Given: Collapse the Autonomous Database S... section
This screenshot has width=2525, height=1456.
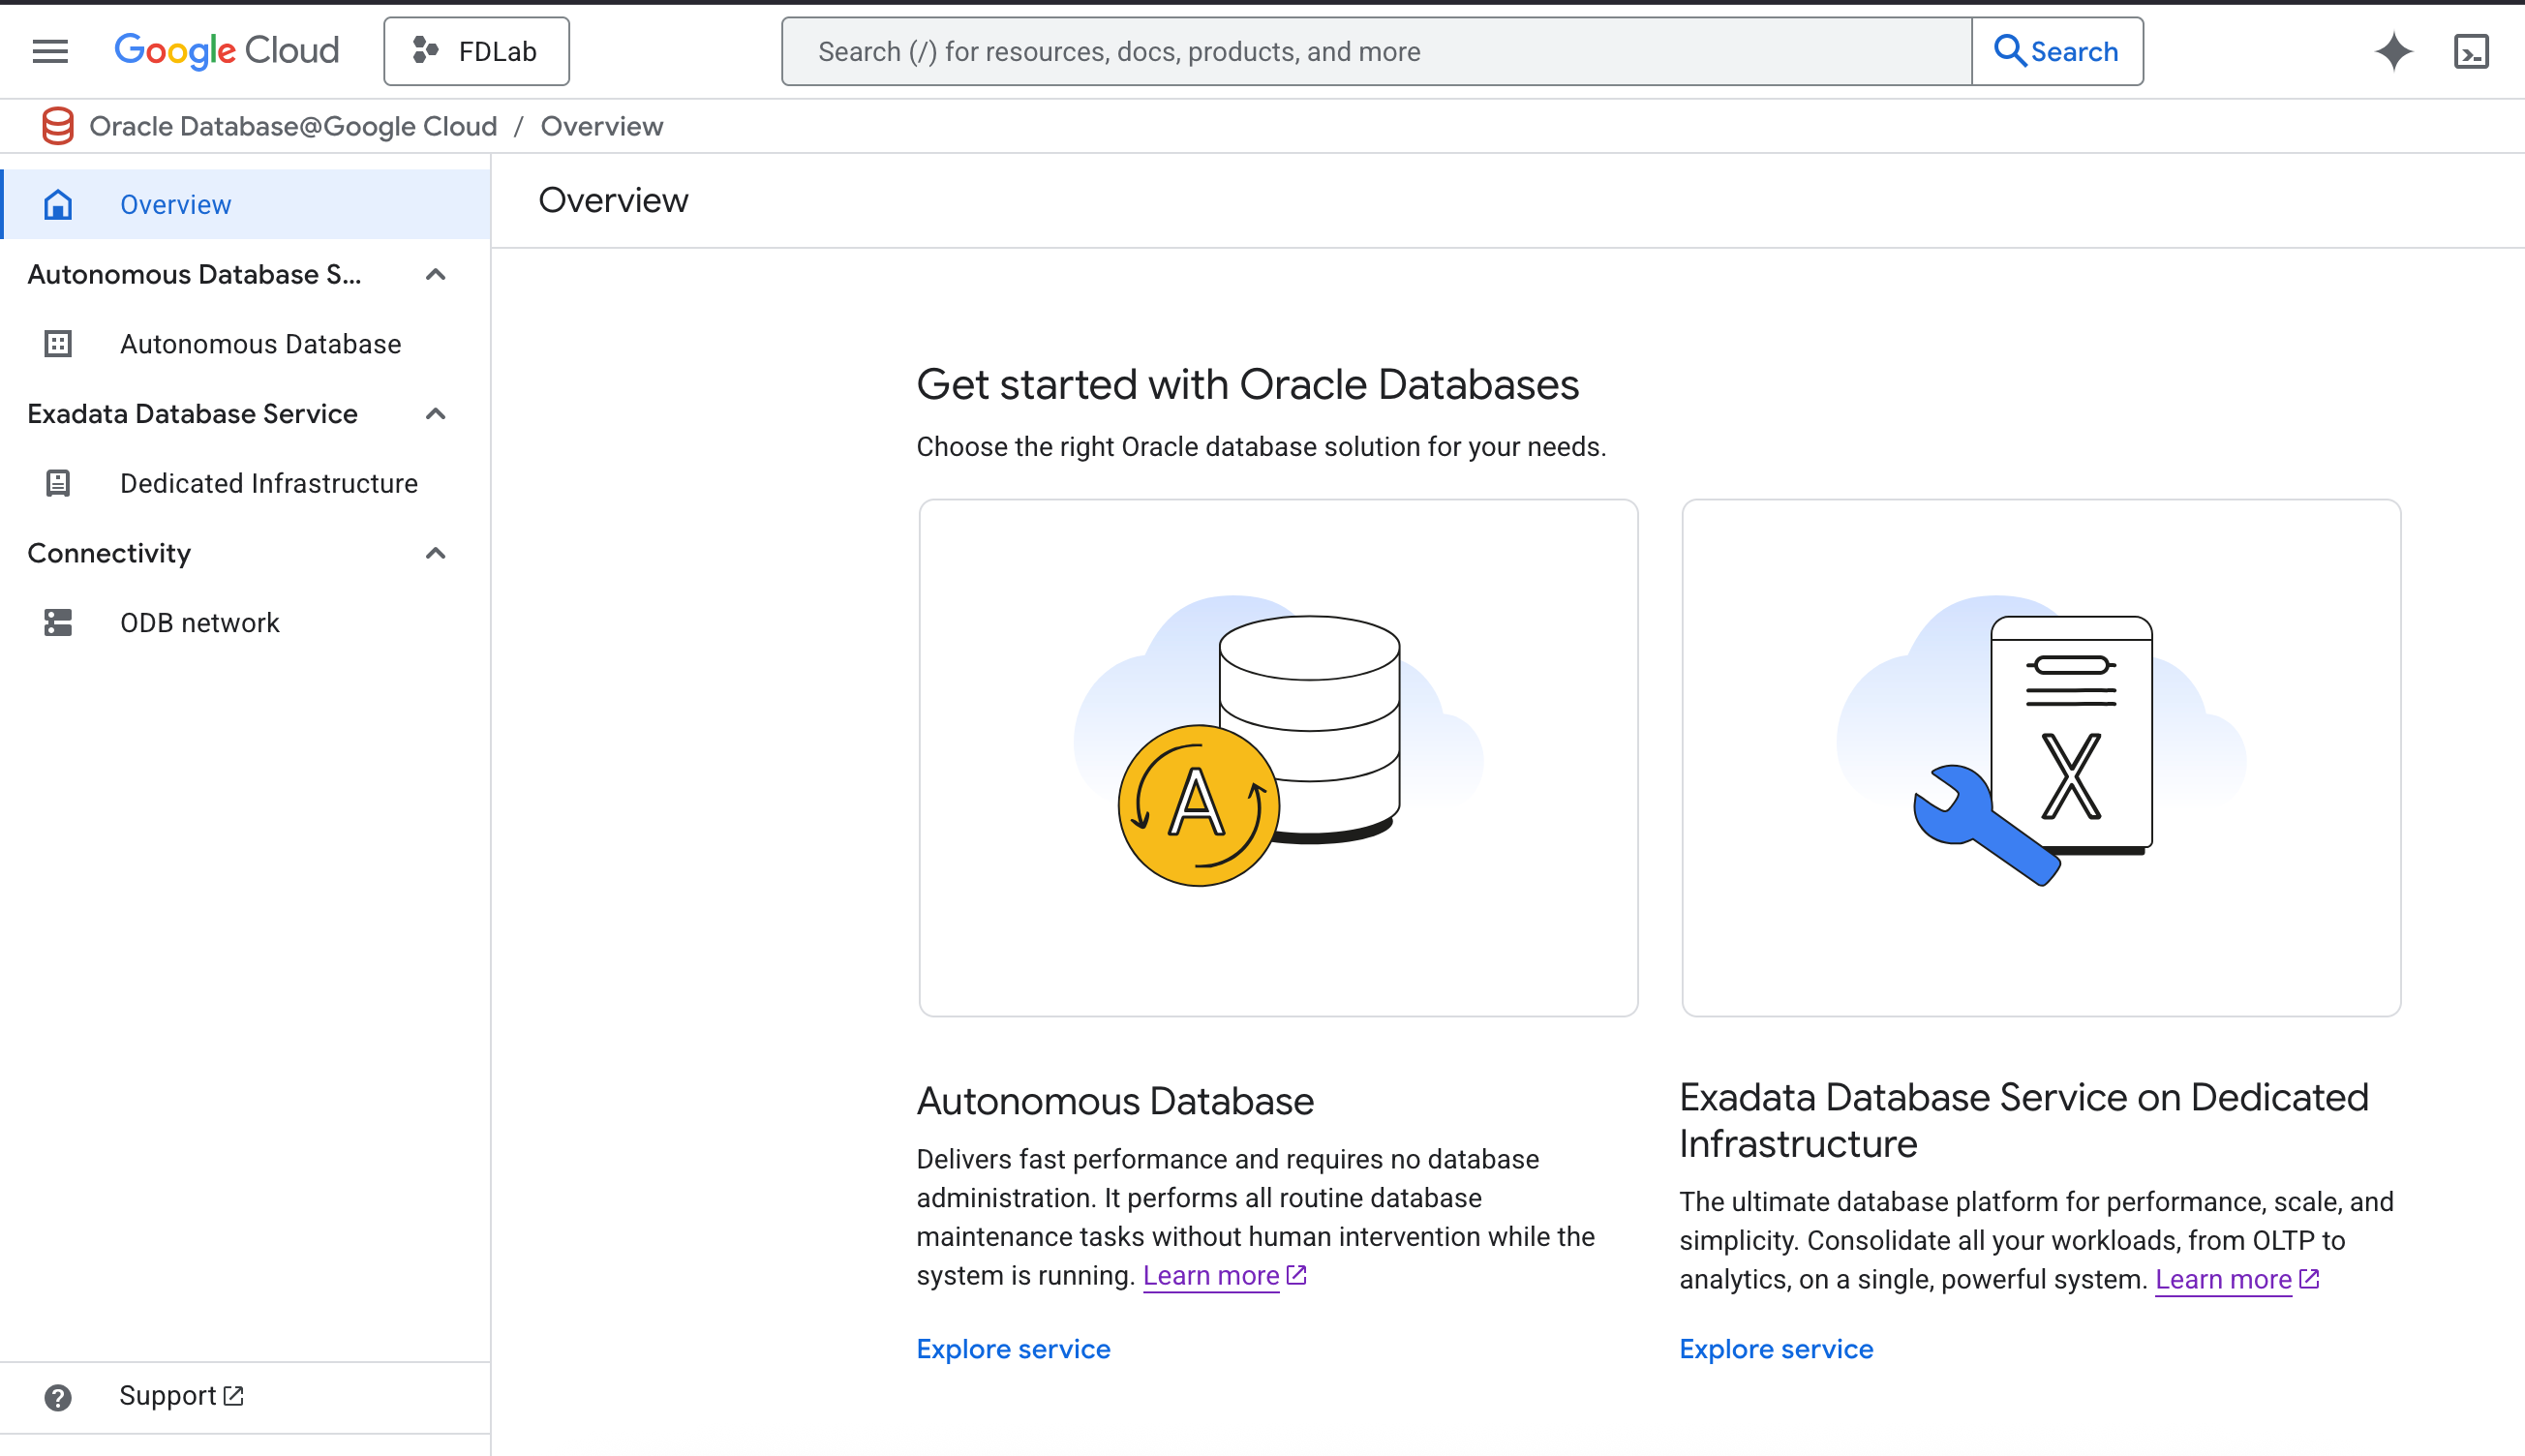Looking at the screenshot, I should coord(435,274).
